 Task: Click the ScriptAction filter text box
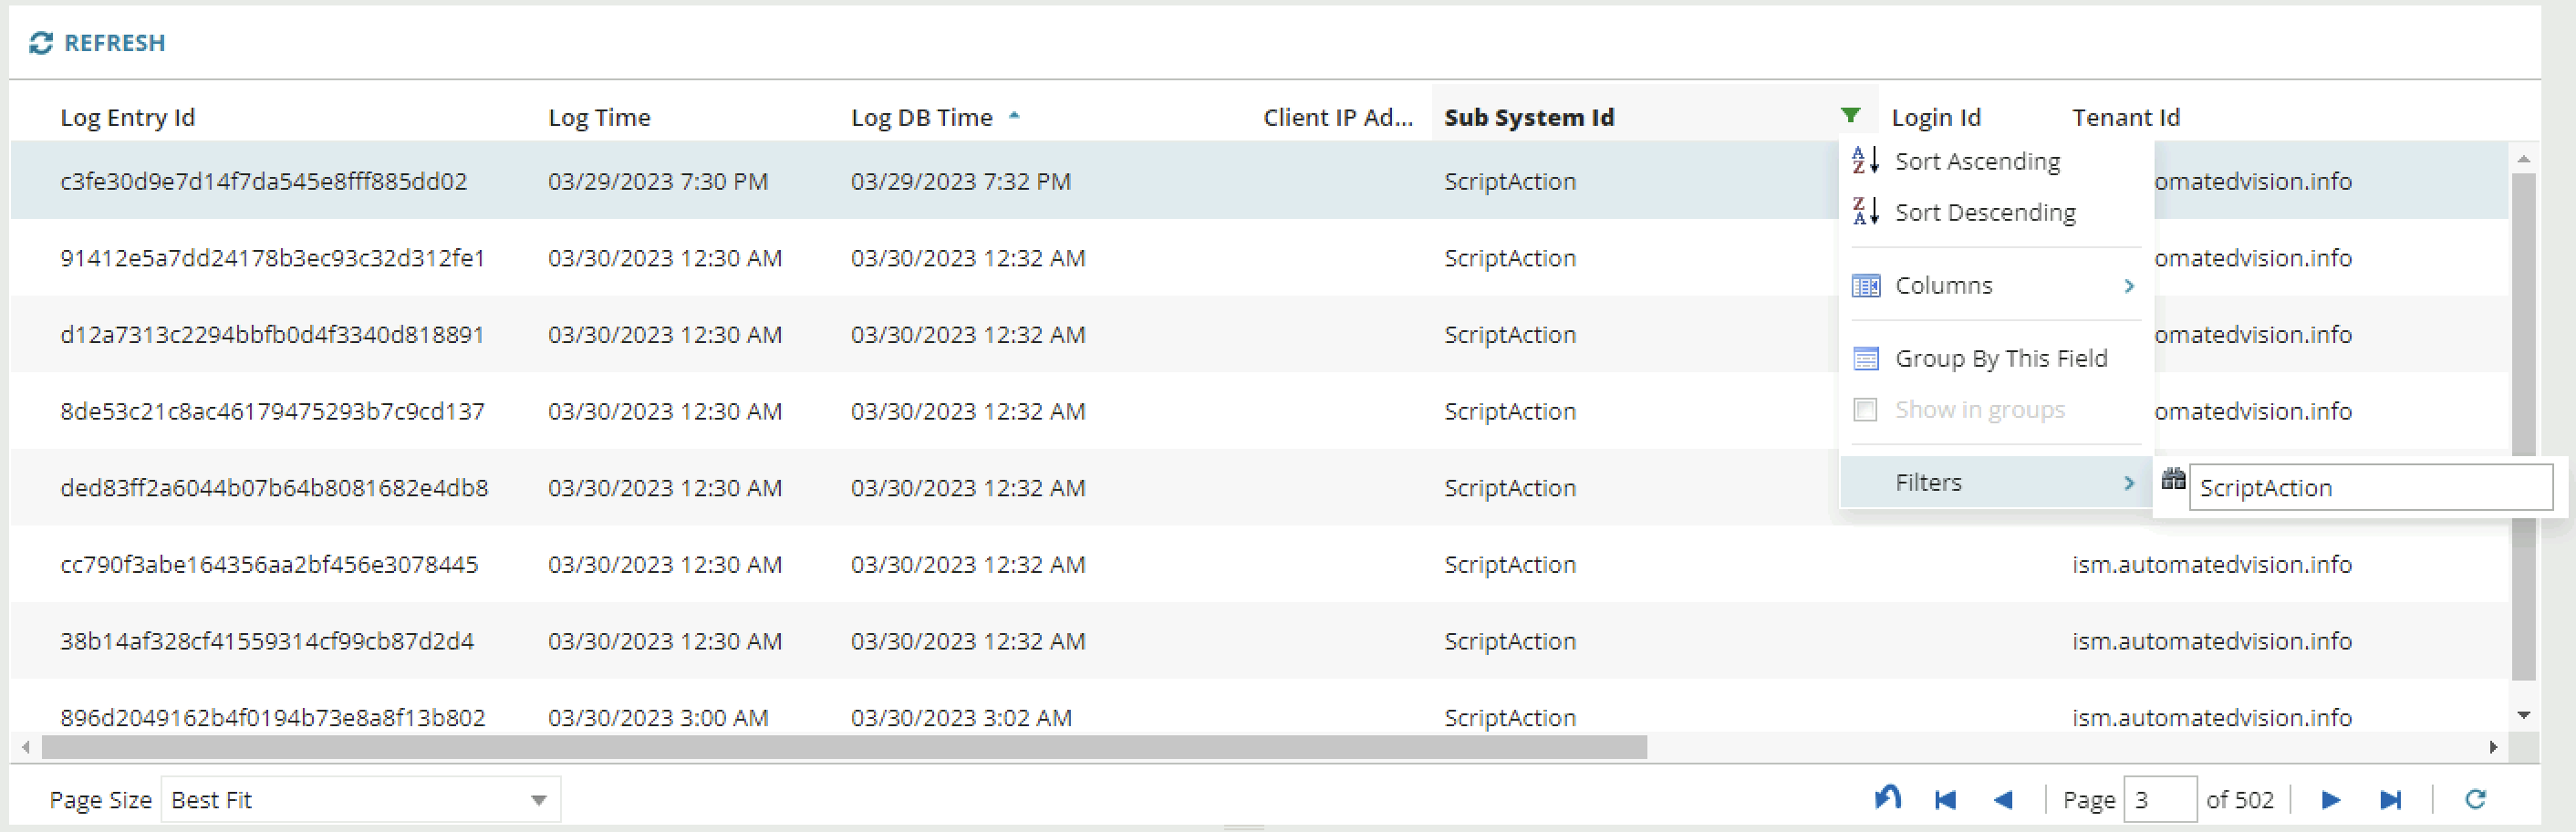point(2371,488)
